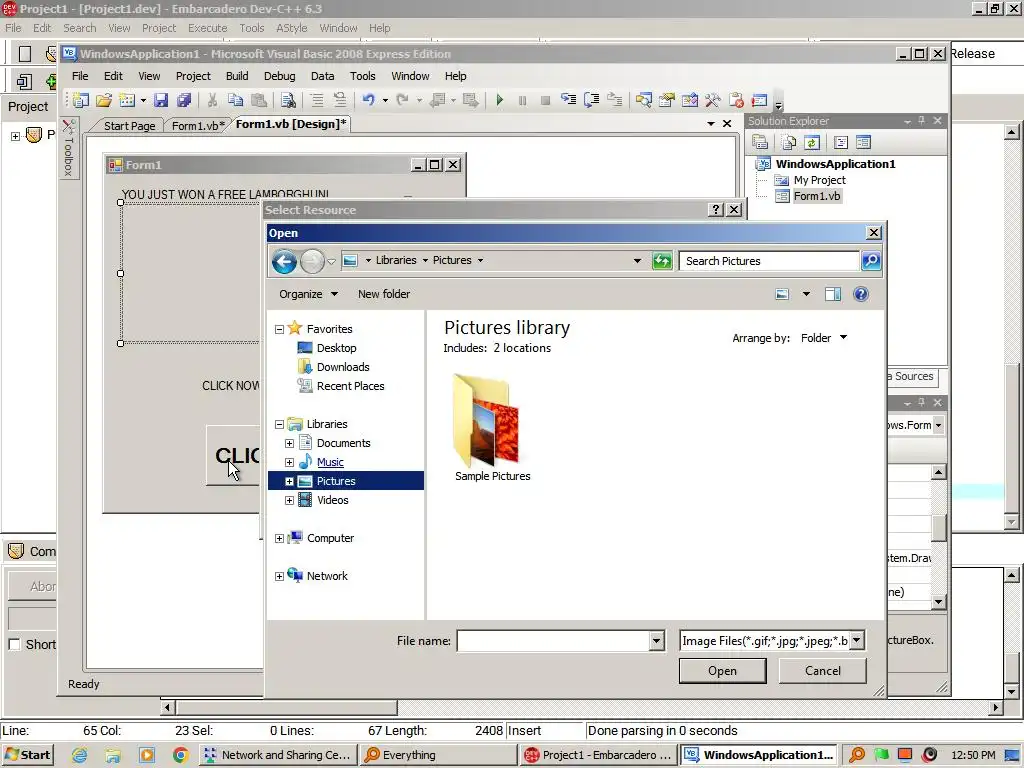Open Arrange by Folder dropdown
Image resolution: width=1024 pixels, height=768 pixels.
click(x=824, y=338)
